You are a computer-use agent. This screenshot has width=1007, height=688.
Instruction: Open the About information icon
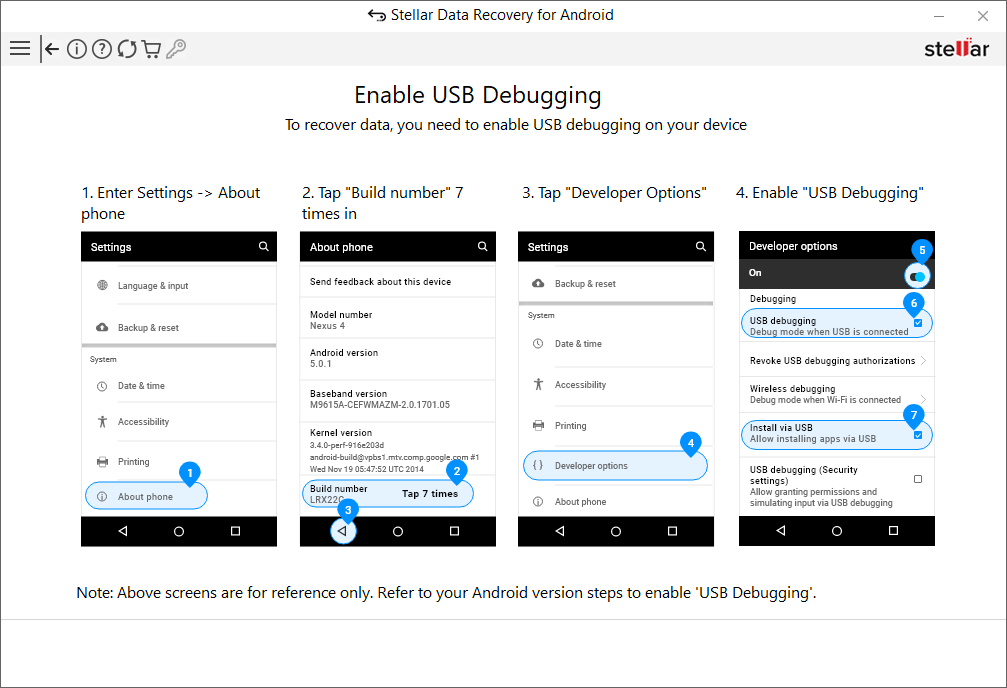77,48
